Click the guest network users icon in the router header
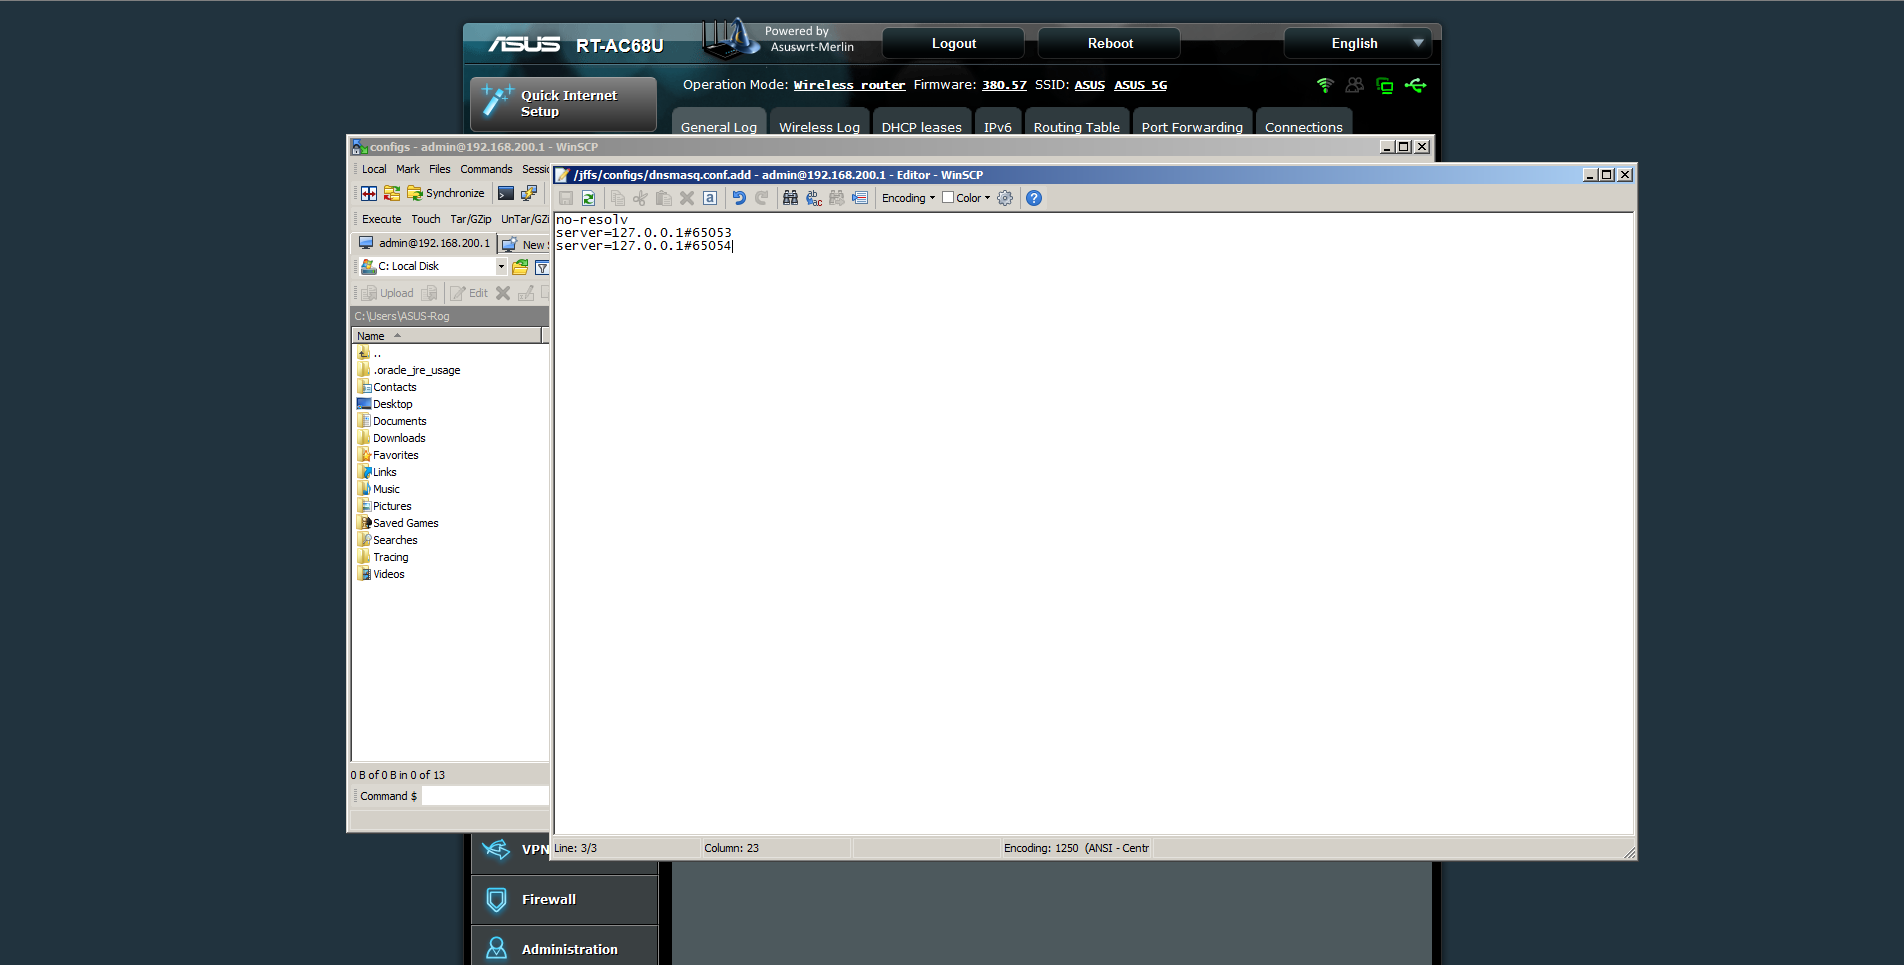Screen dimensions: 1904x965 coord(1355,85)
